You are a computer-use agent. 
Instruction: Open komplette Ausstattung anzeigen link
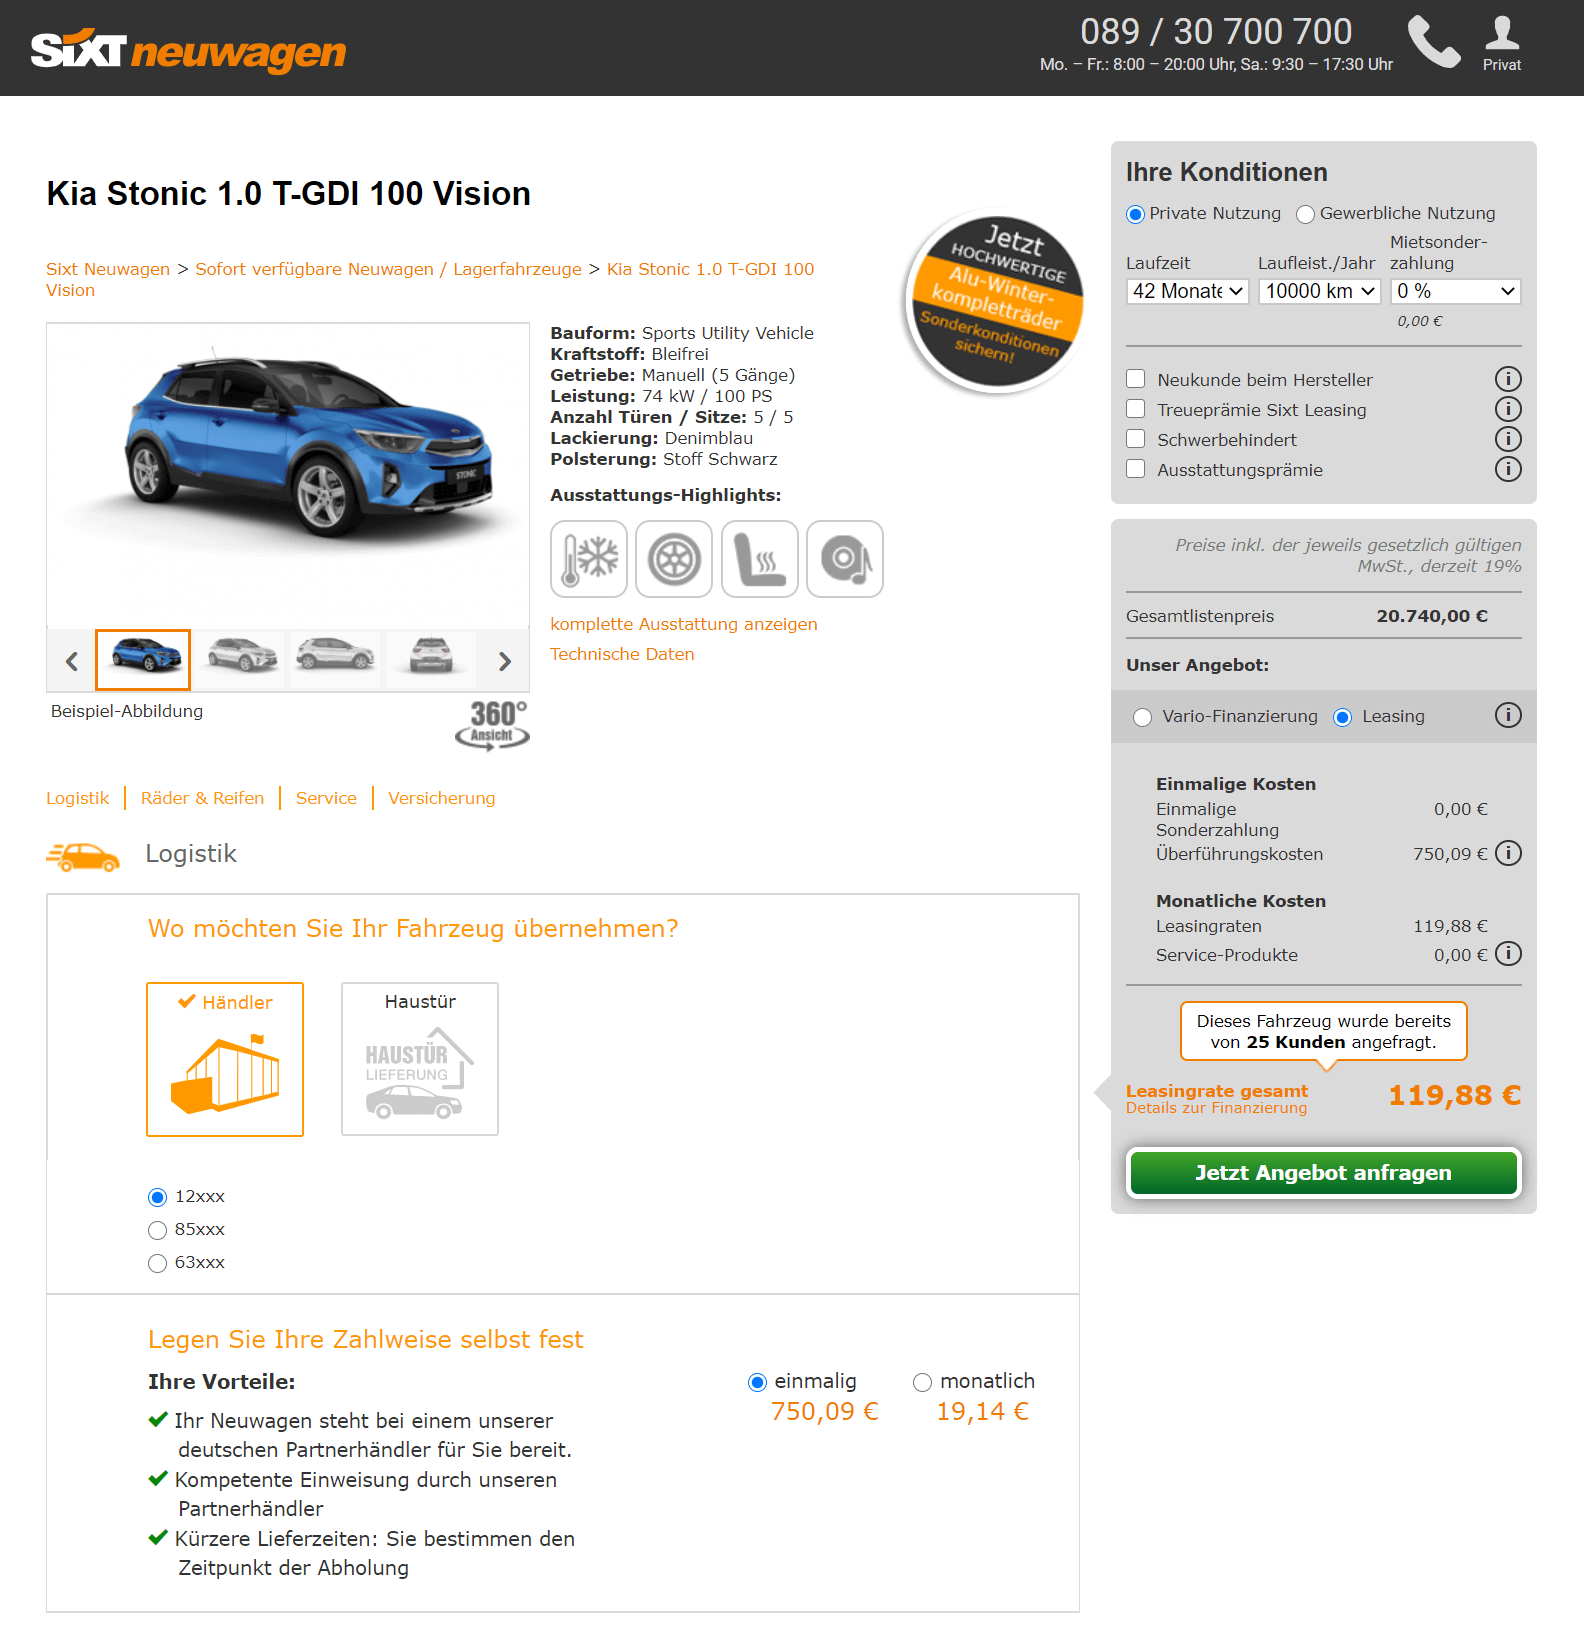click(684, 624)
